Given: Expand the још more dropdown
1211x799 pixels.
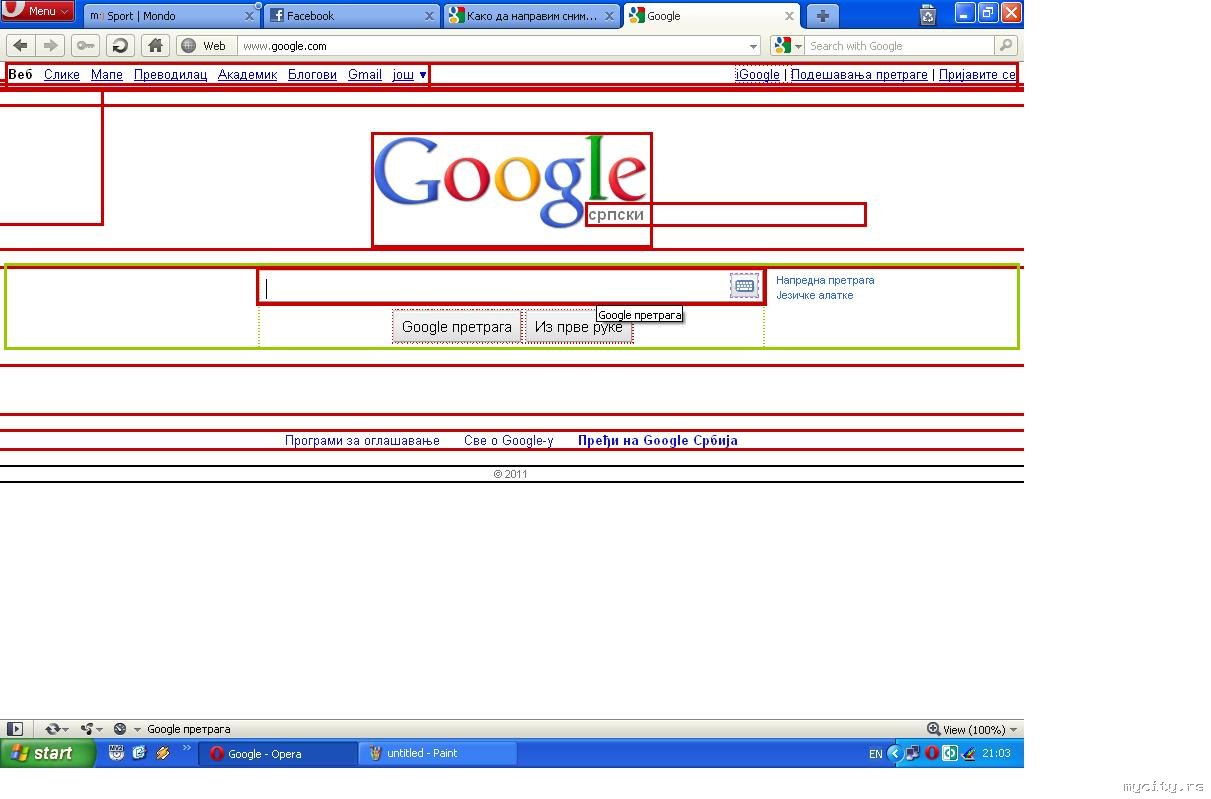Looking at the screenshot, I should point(409,75).
